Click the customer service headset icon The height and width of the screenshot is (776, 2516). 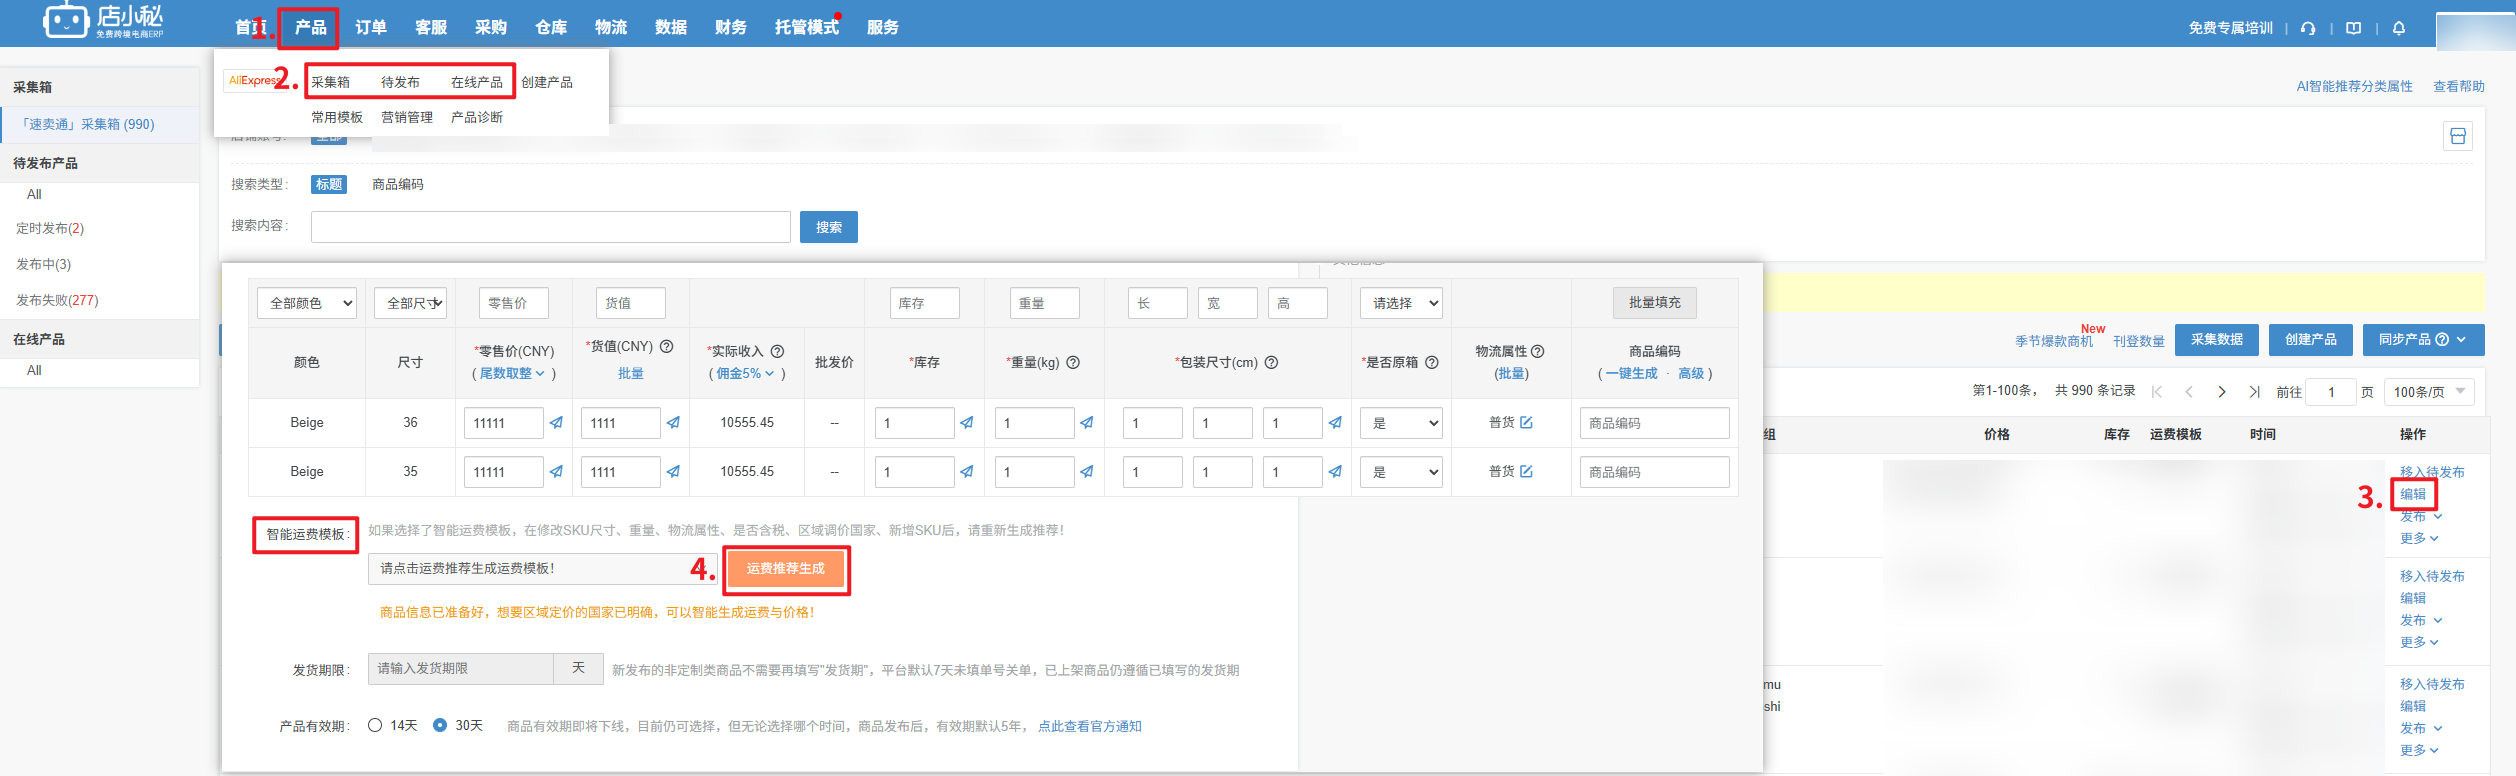tap(2308, 28)
